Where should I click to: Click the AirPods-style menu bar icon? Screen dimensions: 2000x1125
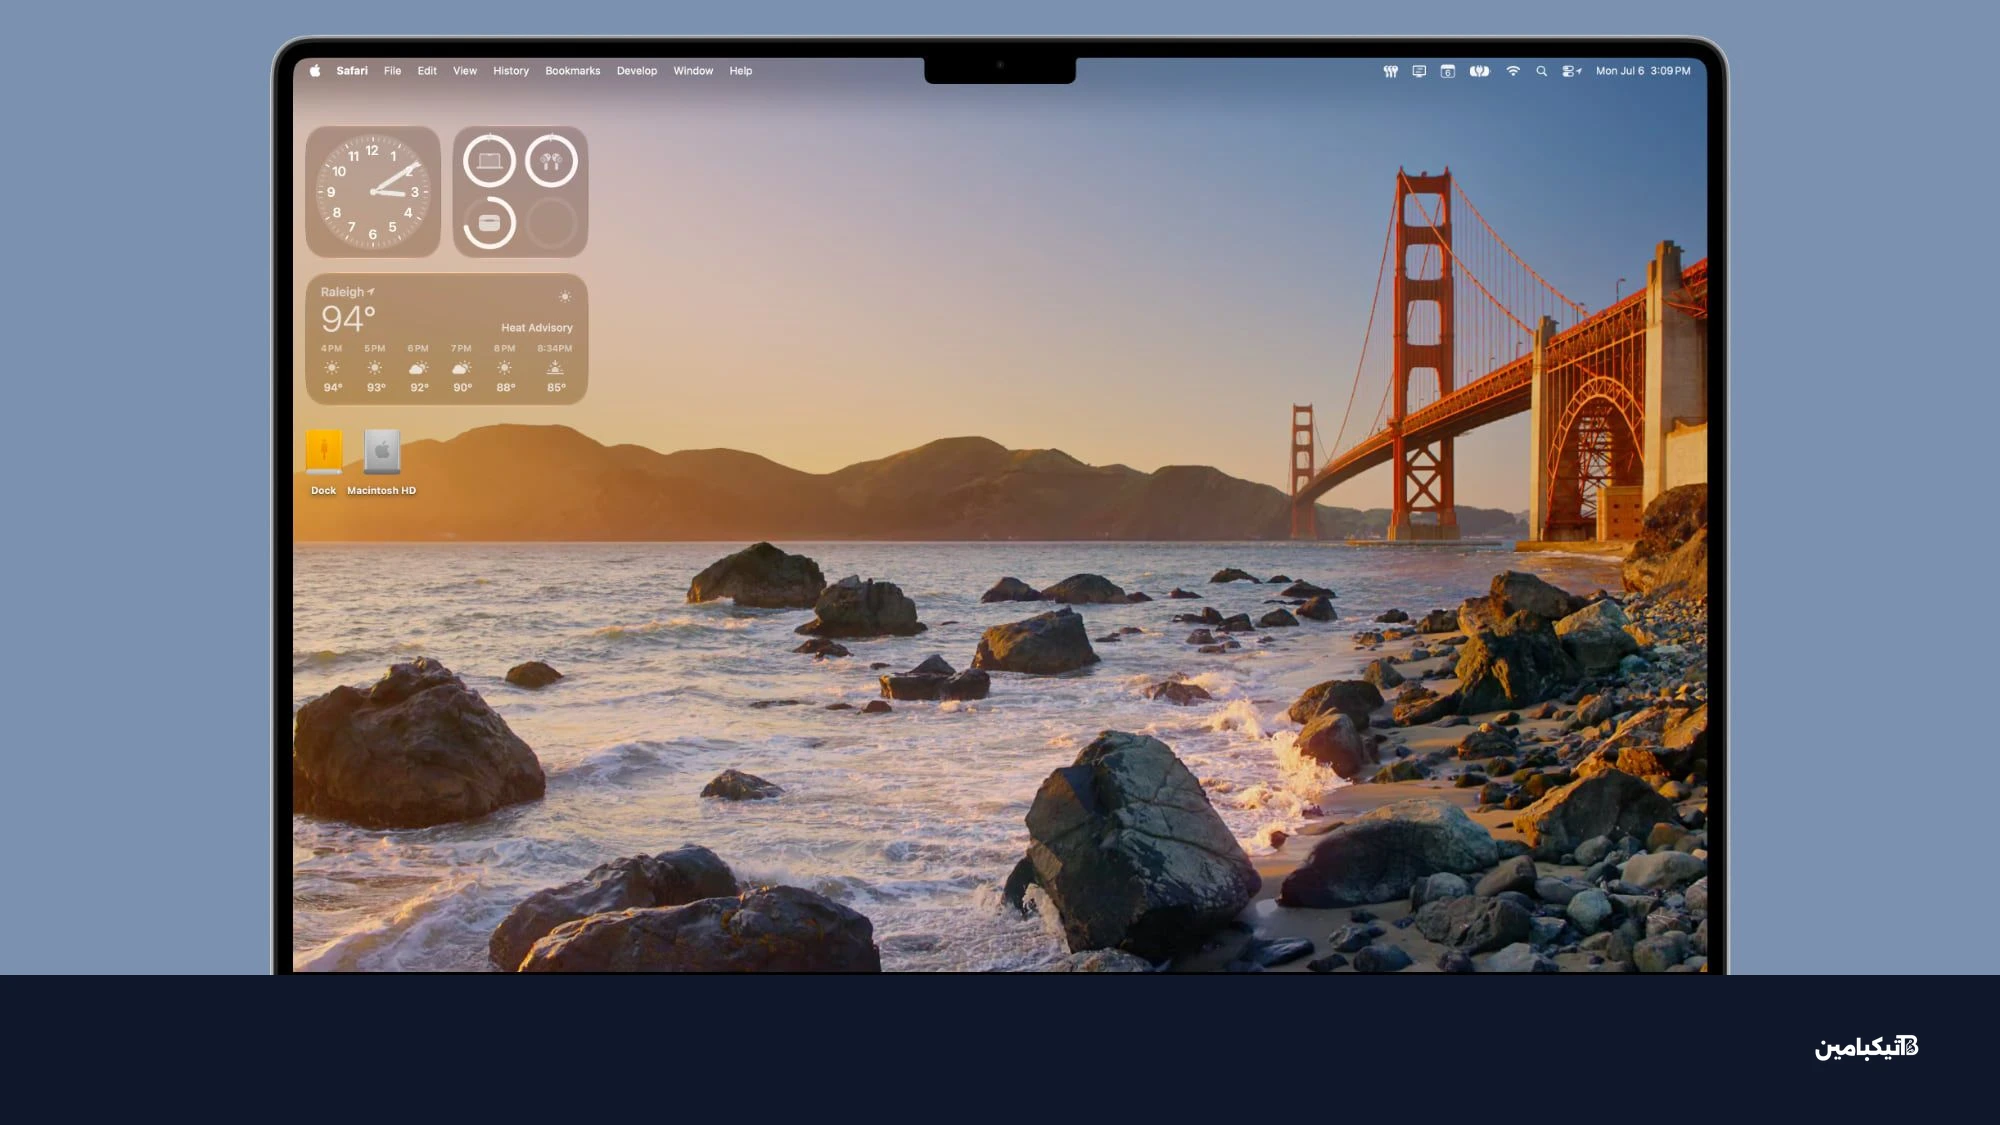click(x=1390, y=71)
